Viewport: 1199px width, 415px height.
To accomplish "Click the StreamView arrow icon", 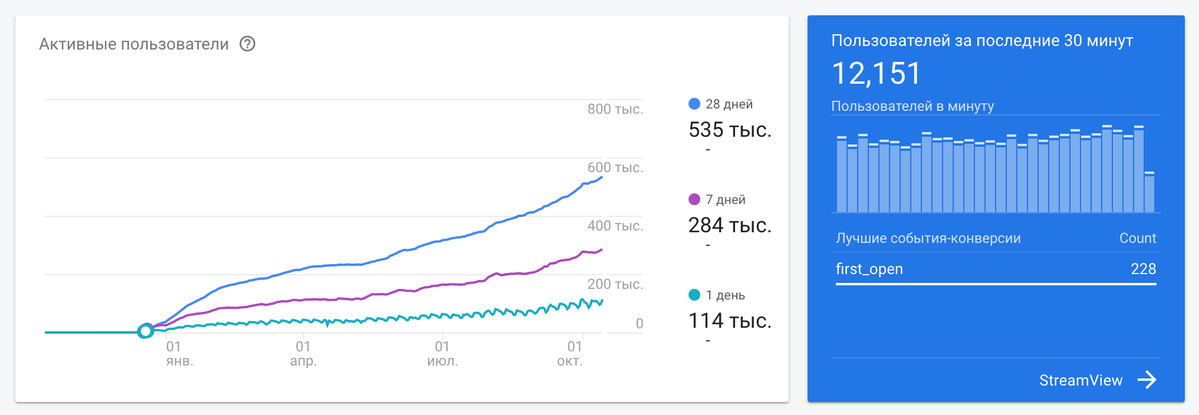I will coord(1146,380).
